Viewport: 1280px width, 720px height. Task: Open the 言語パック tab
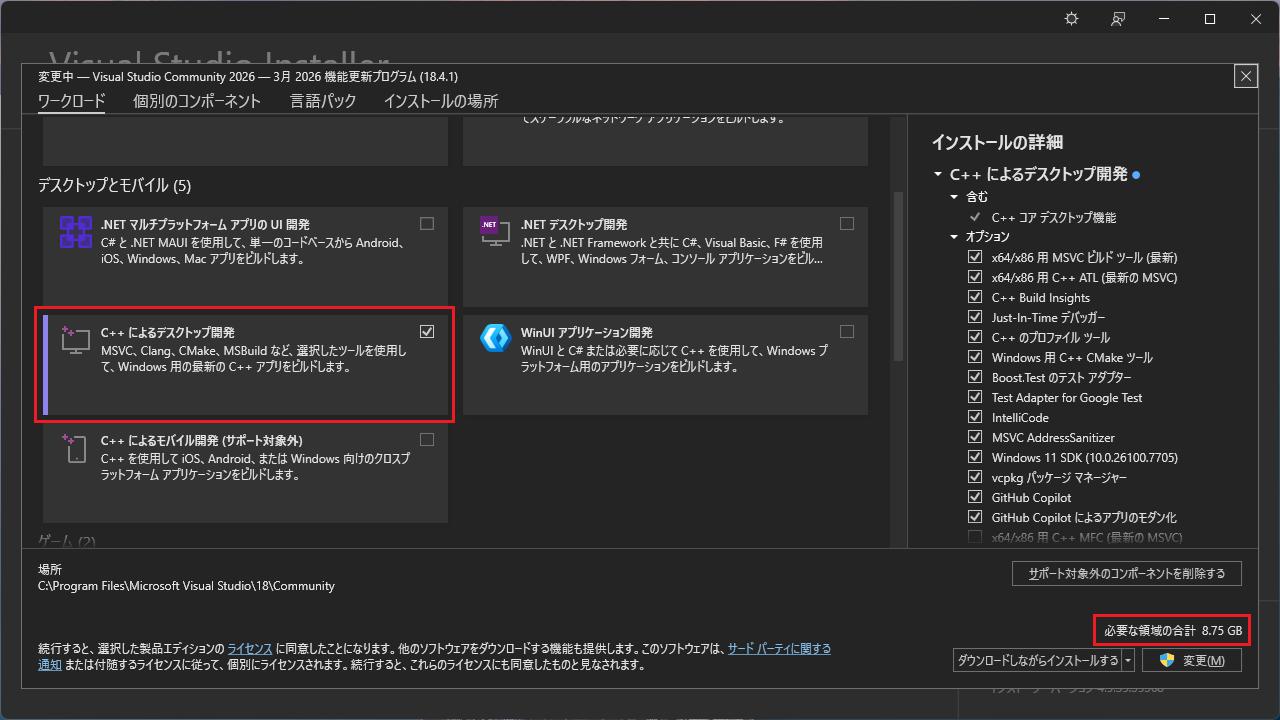323,101
